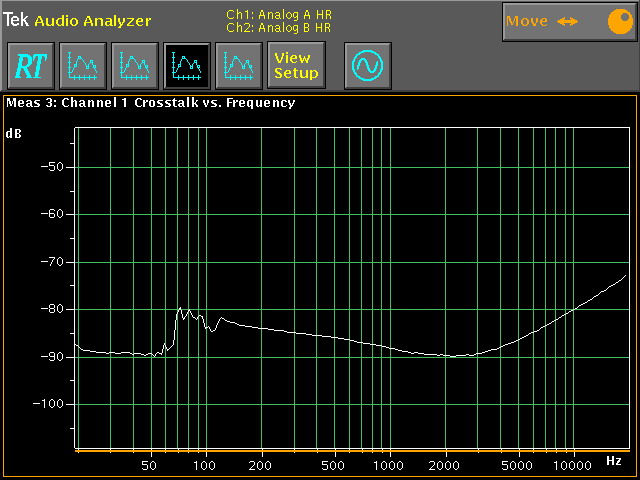
Task: Click the dB vertical axis label
Action: pos(14,133)
